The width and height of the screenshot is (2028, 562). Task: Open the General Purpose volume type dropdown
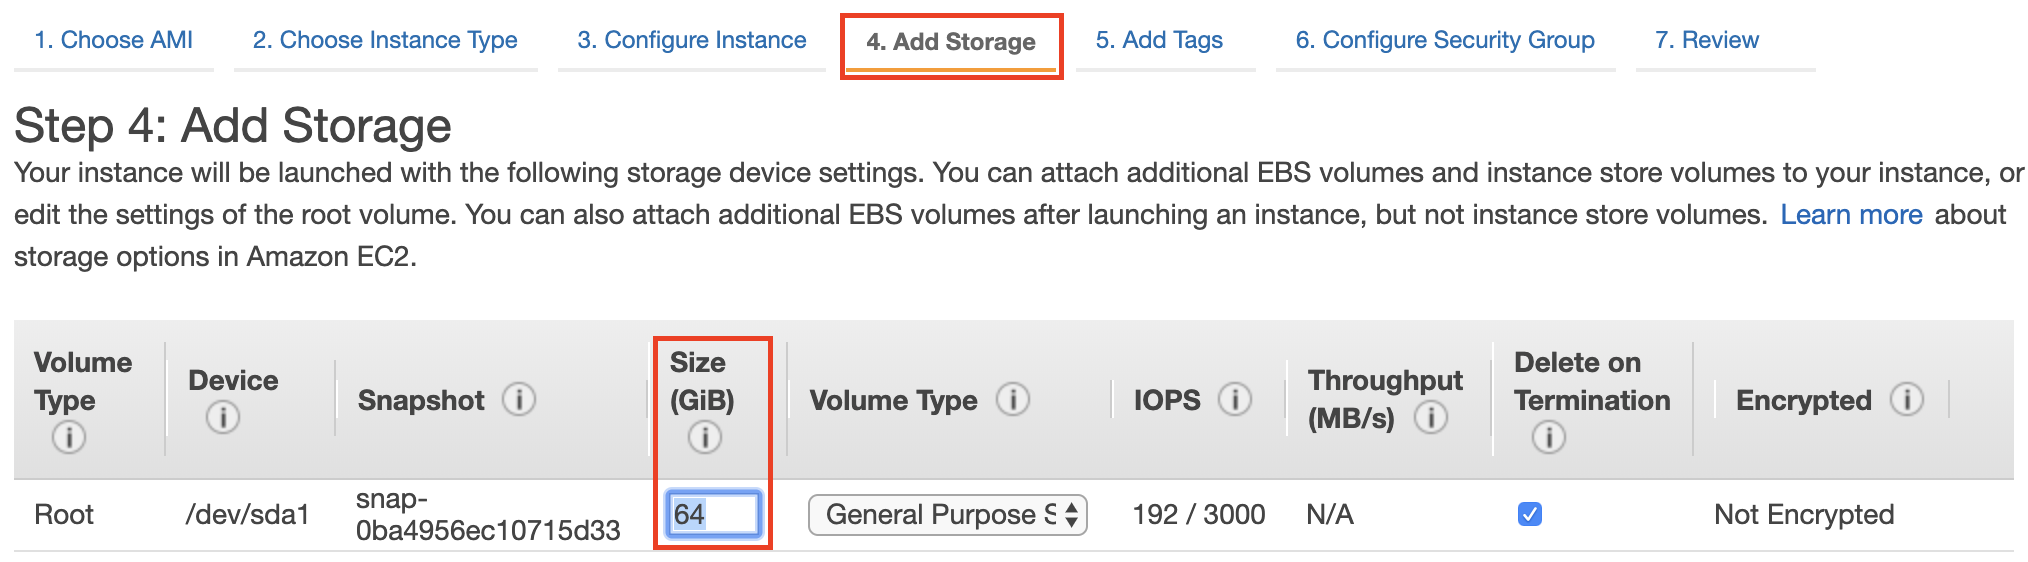(x=947, y=515)
